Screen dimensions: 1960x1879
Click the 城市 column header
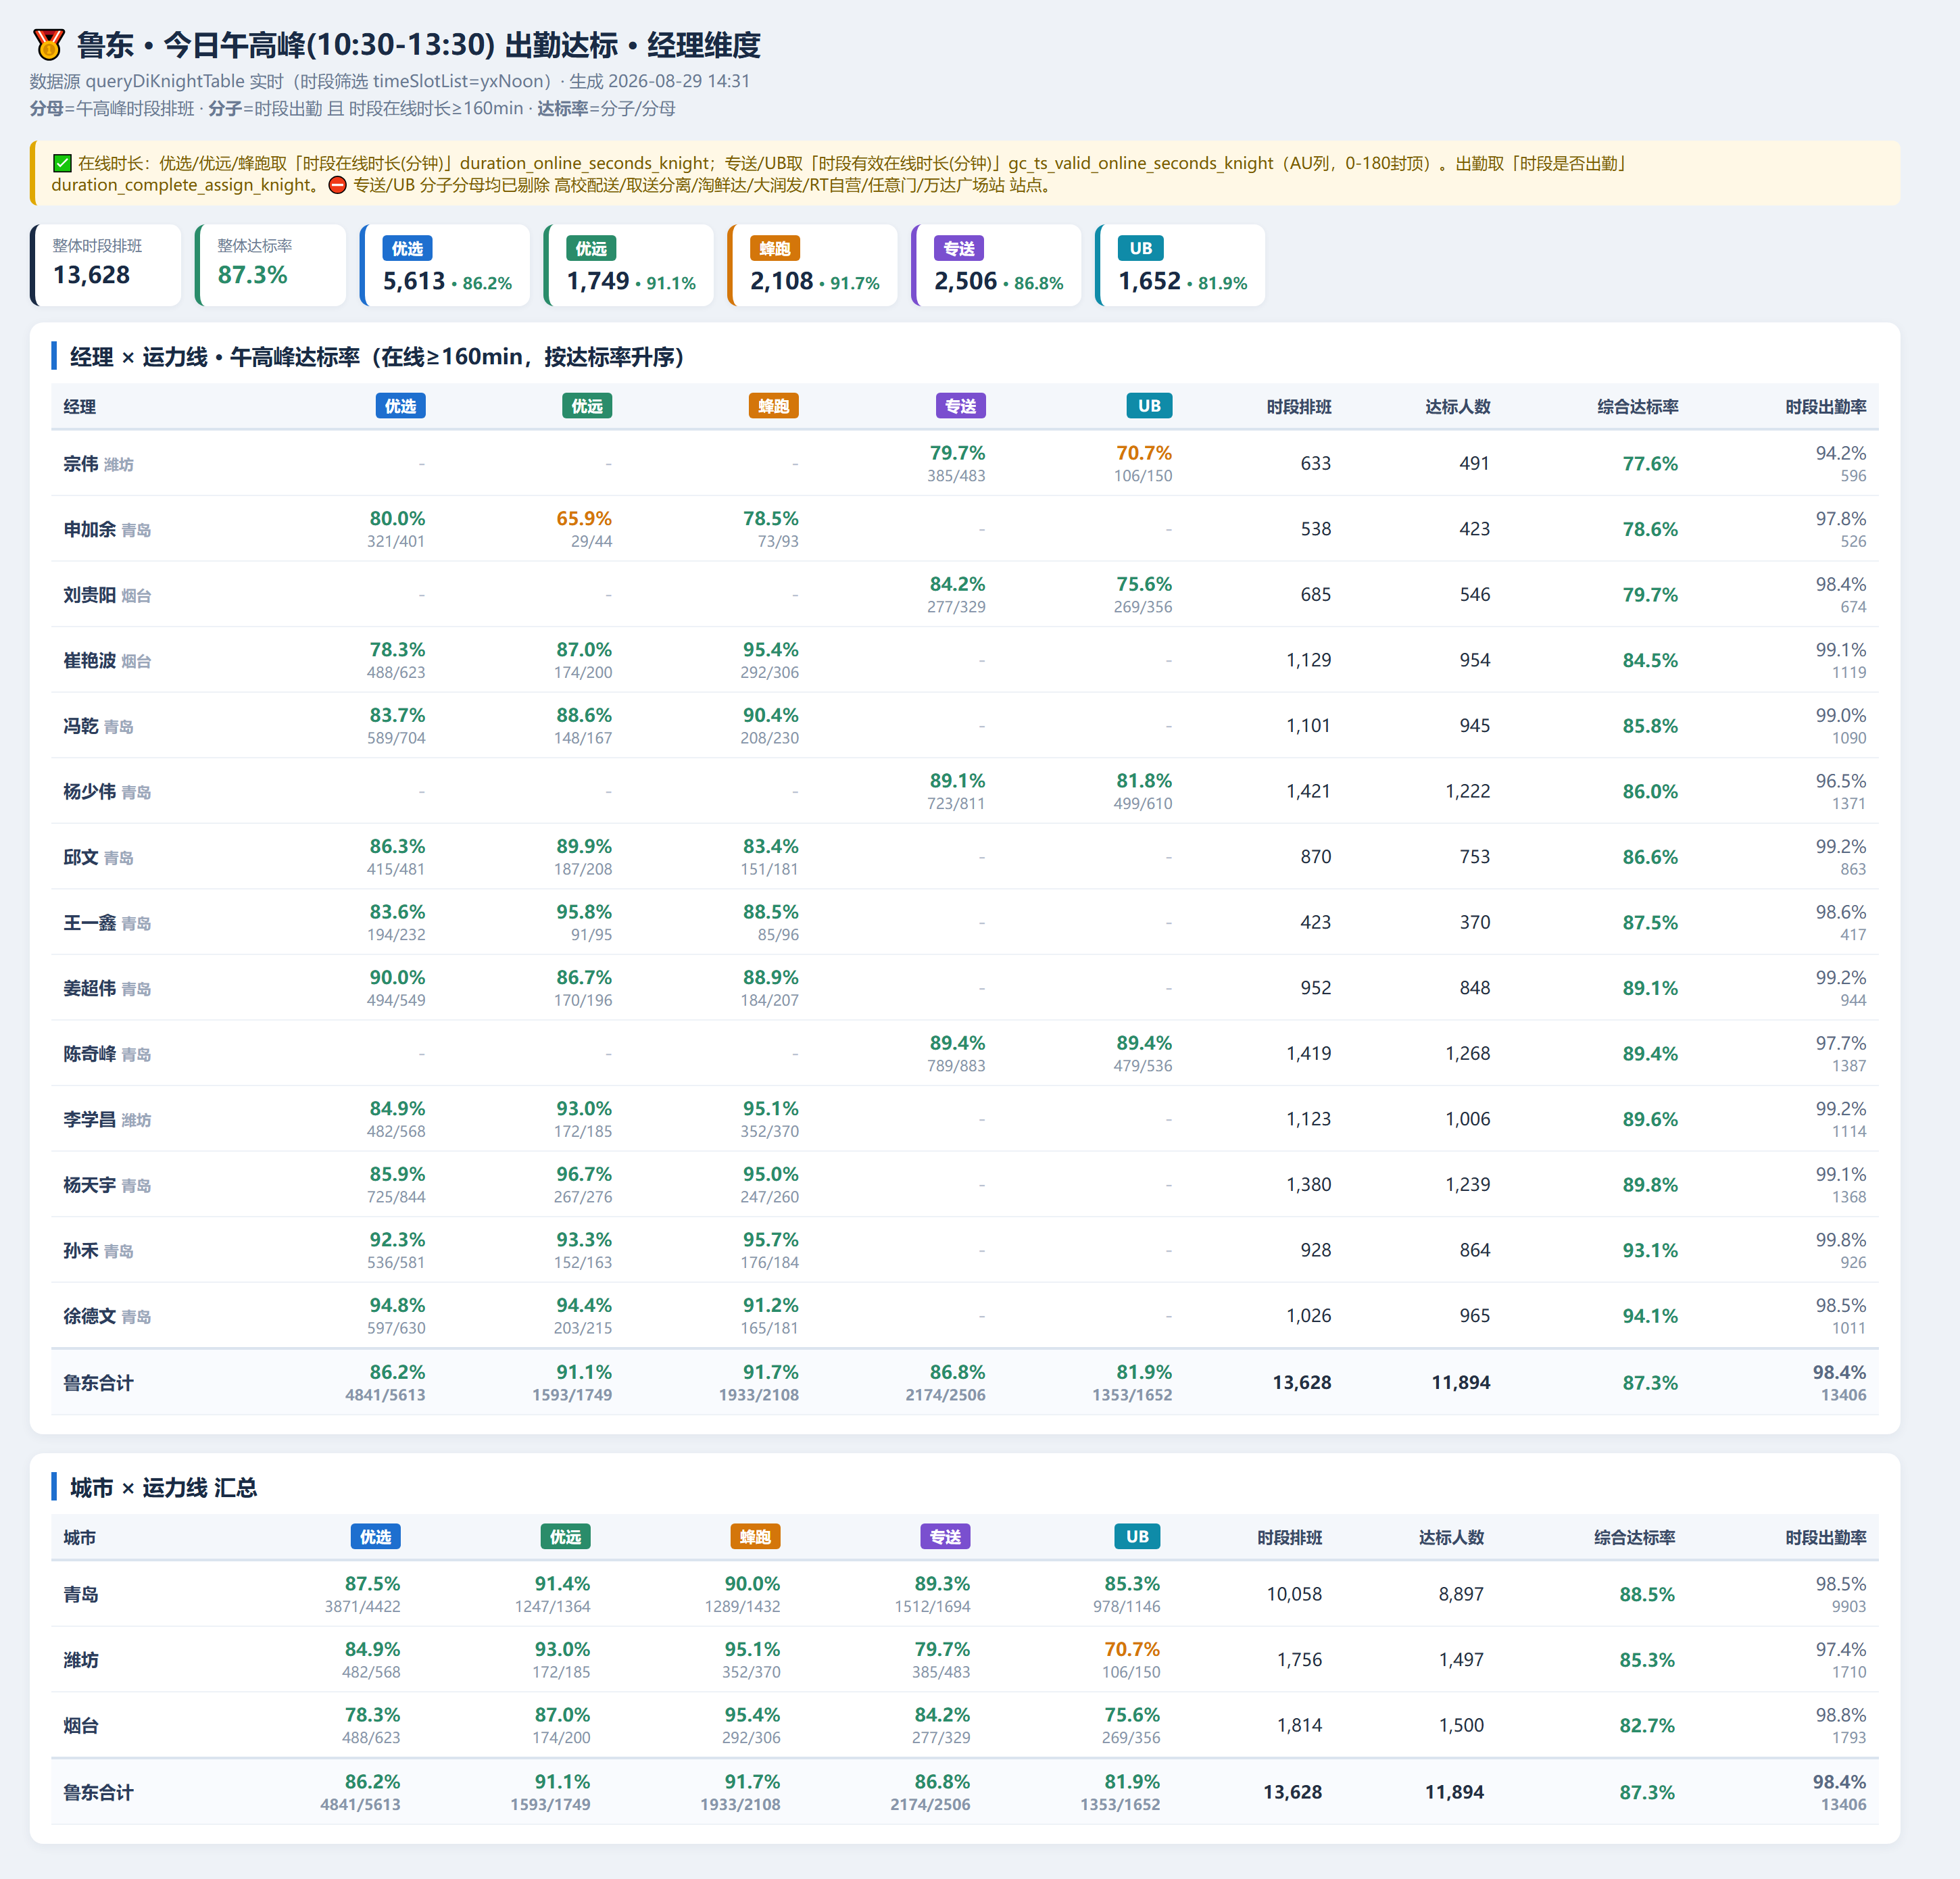tap(80, 1538)
